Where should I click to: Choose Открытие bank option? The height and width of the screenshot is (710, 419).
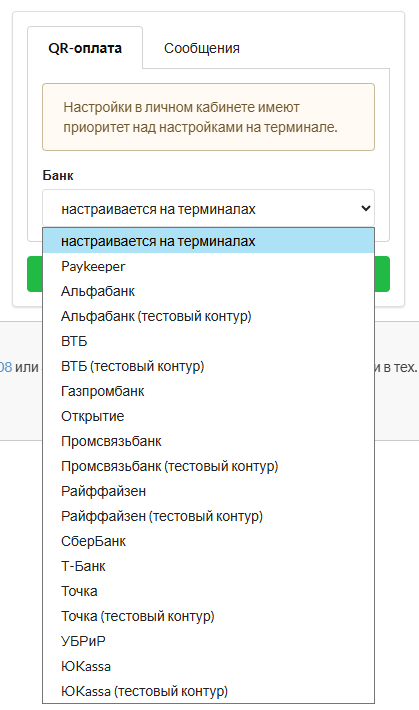click(208, 416)
